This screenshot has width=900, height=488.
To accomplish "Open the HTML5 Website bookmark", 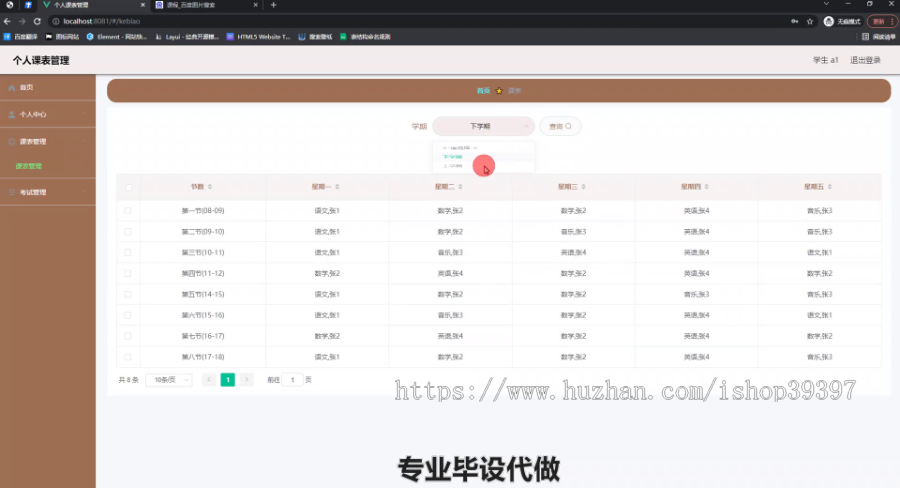I will click(259, 37).
